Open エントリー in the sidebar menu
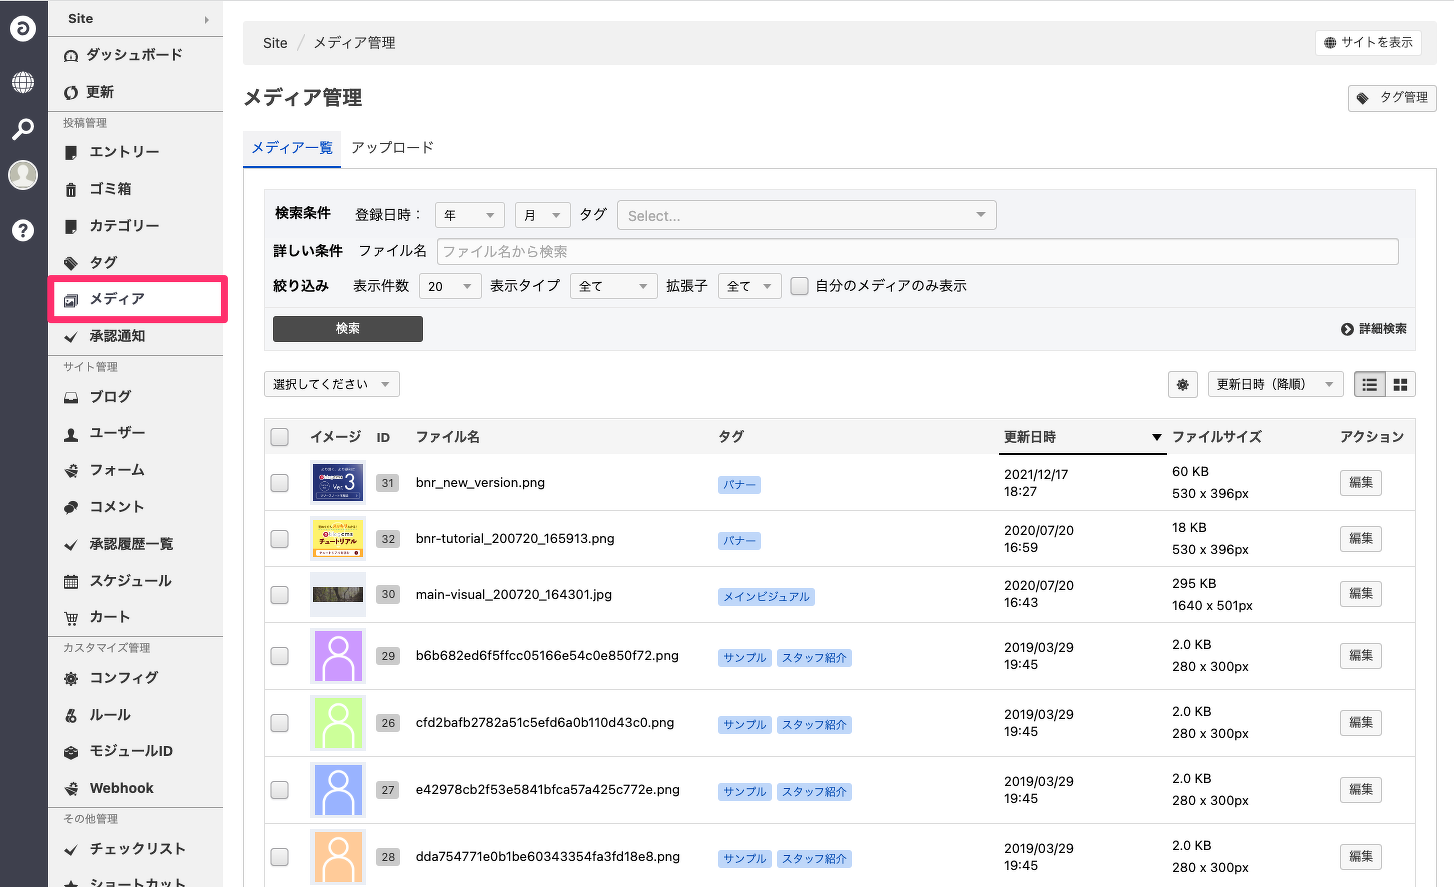Image resolution: width=1454 pixels, height=887 pixels. tap(124, 152)
